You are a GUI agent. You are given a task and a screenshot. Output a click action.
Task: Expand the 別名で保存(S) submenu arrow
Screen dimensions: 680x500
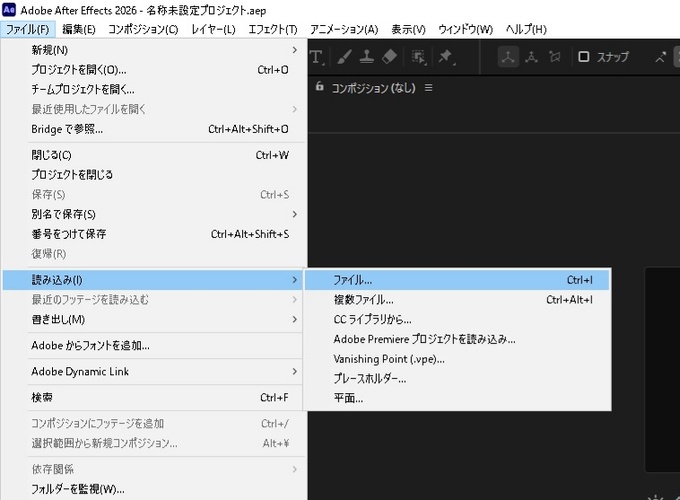[x=295, y=214]
